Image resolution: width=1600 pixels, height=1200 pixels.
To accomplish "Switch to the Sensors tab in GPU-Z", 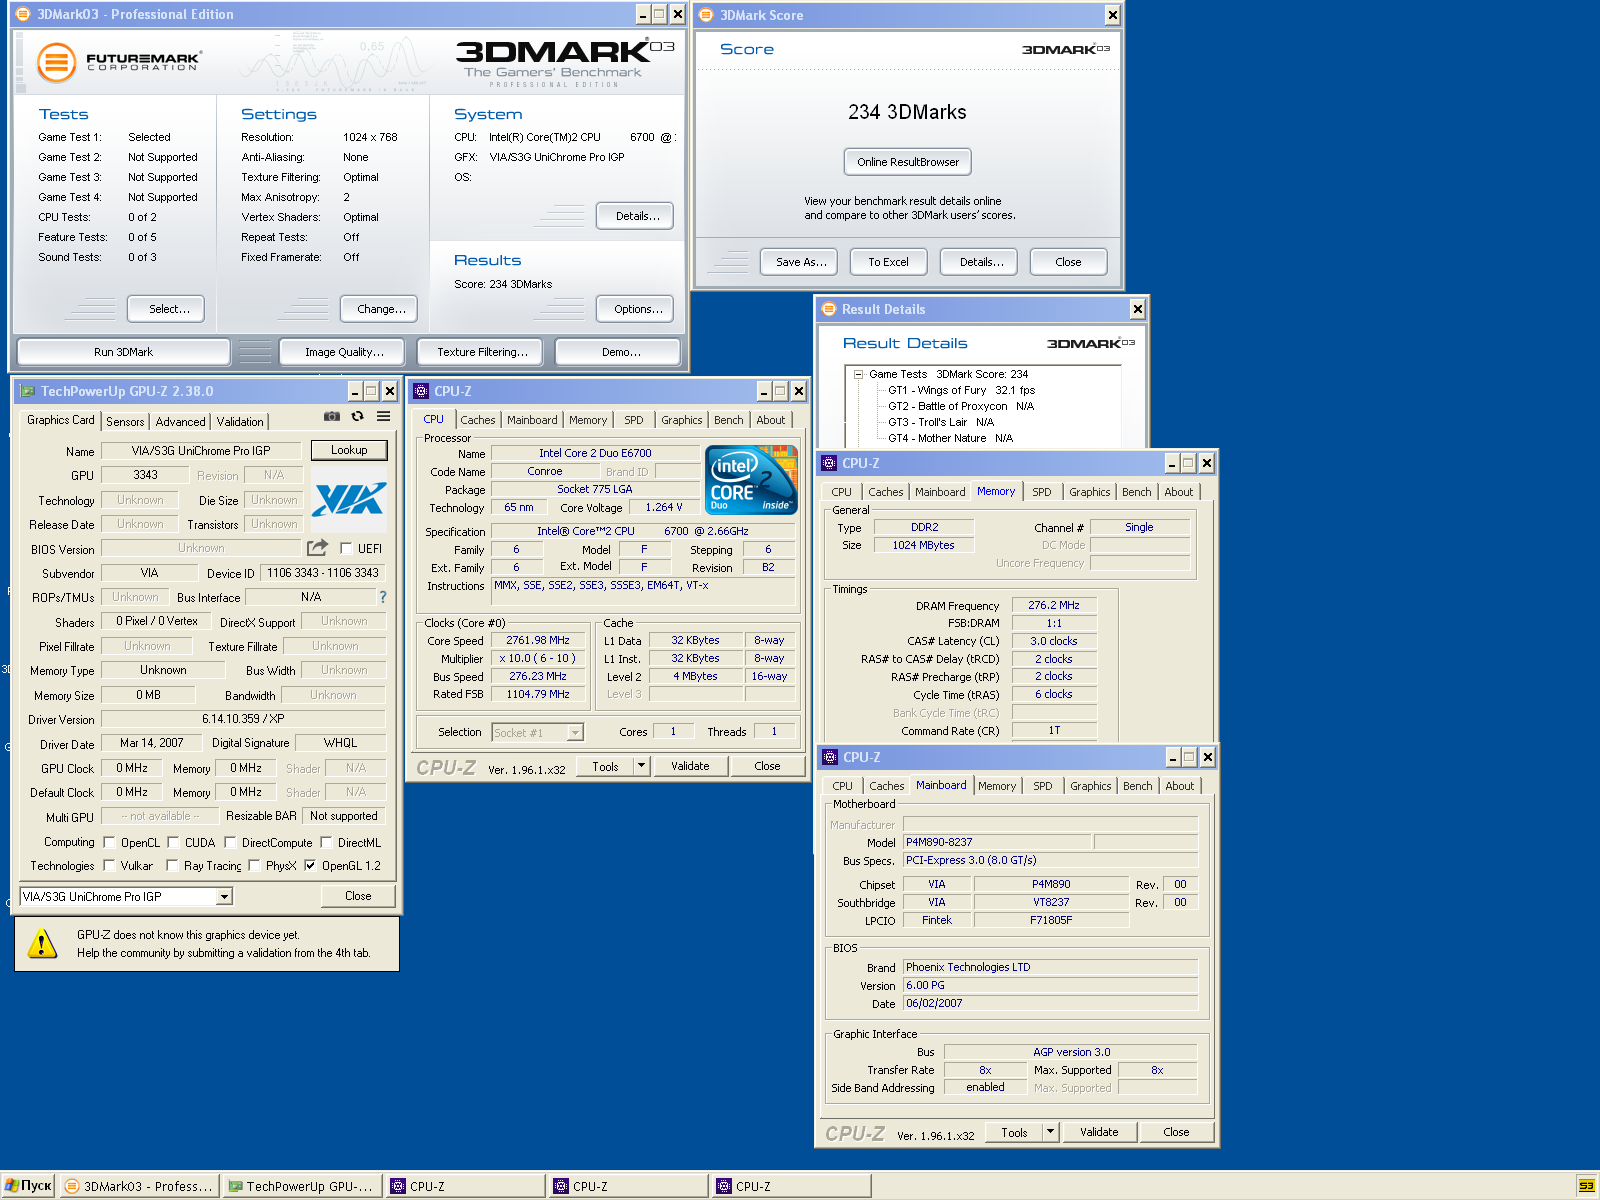I will (125, 422).
